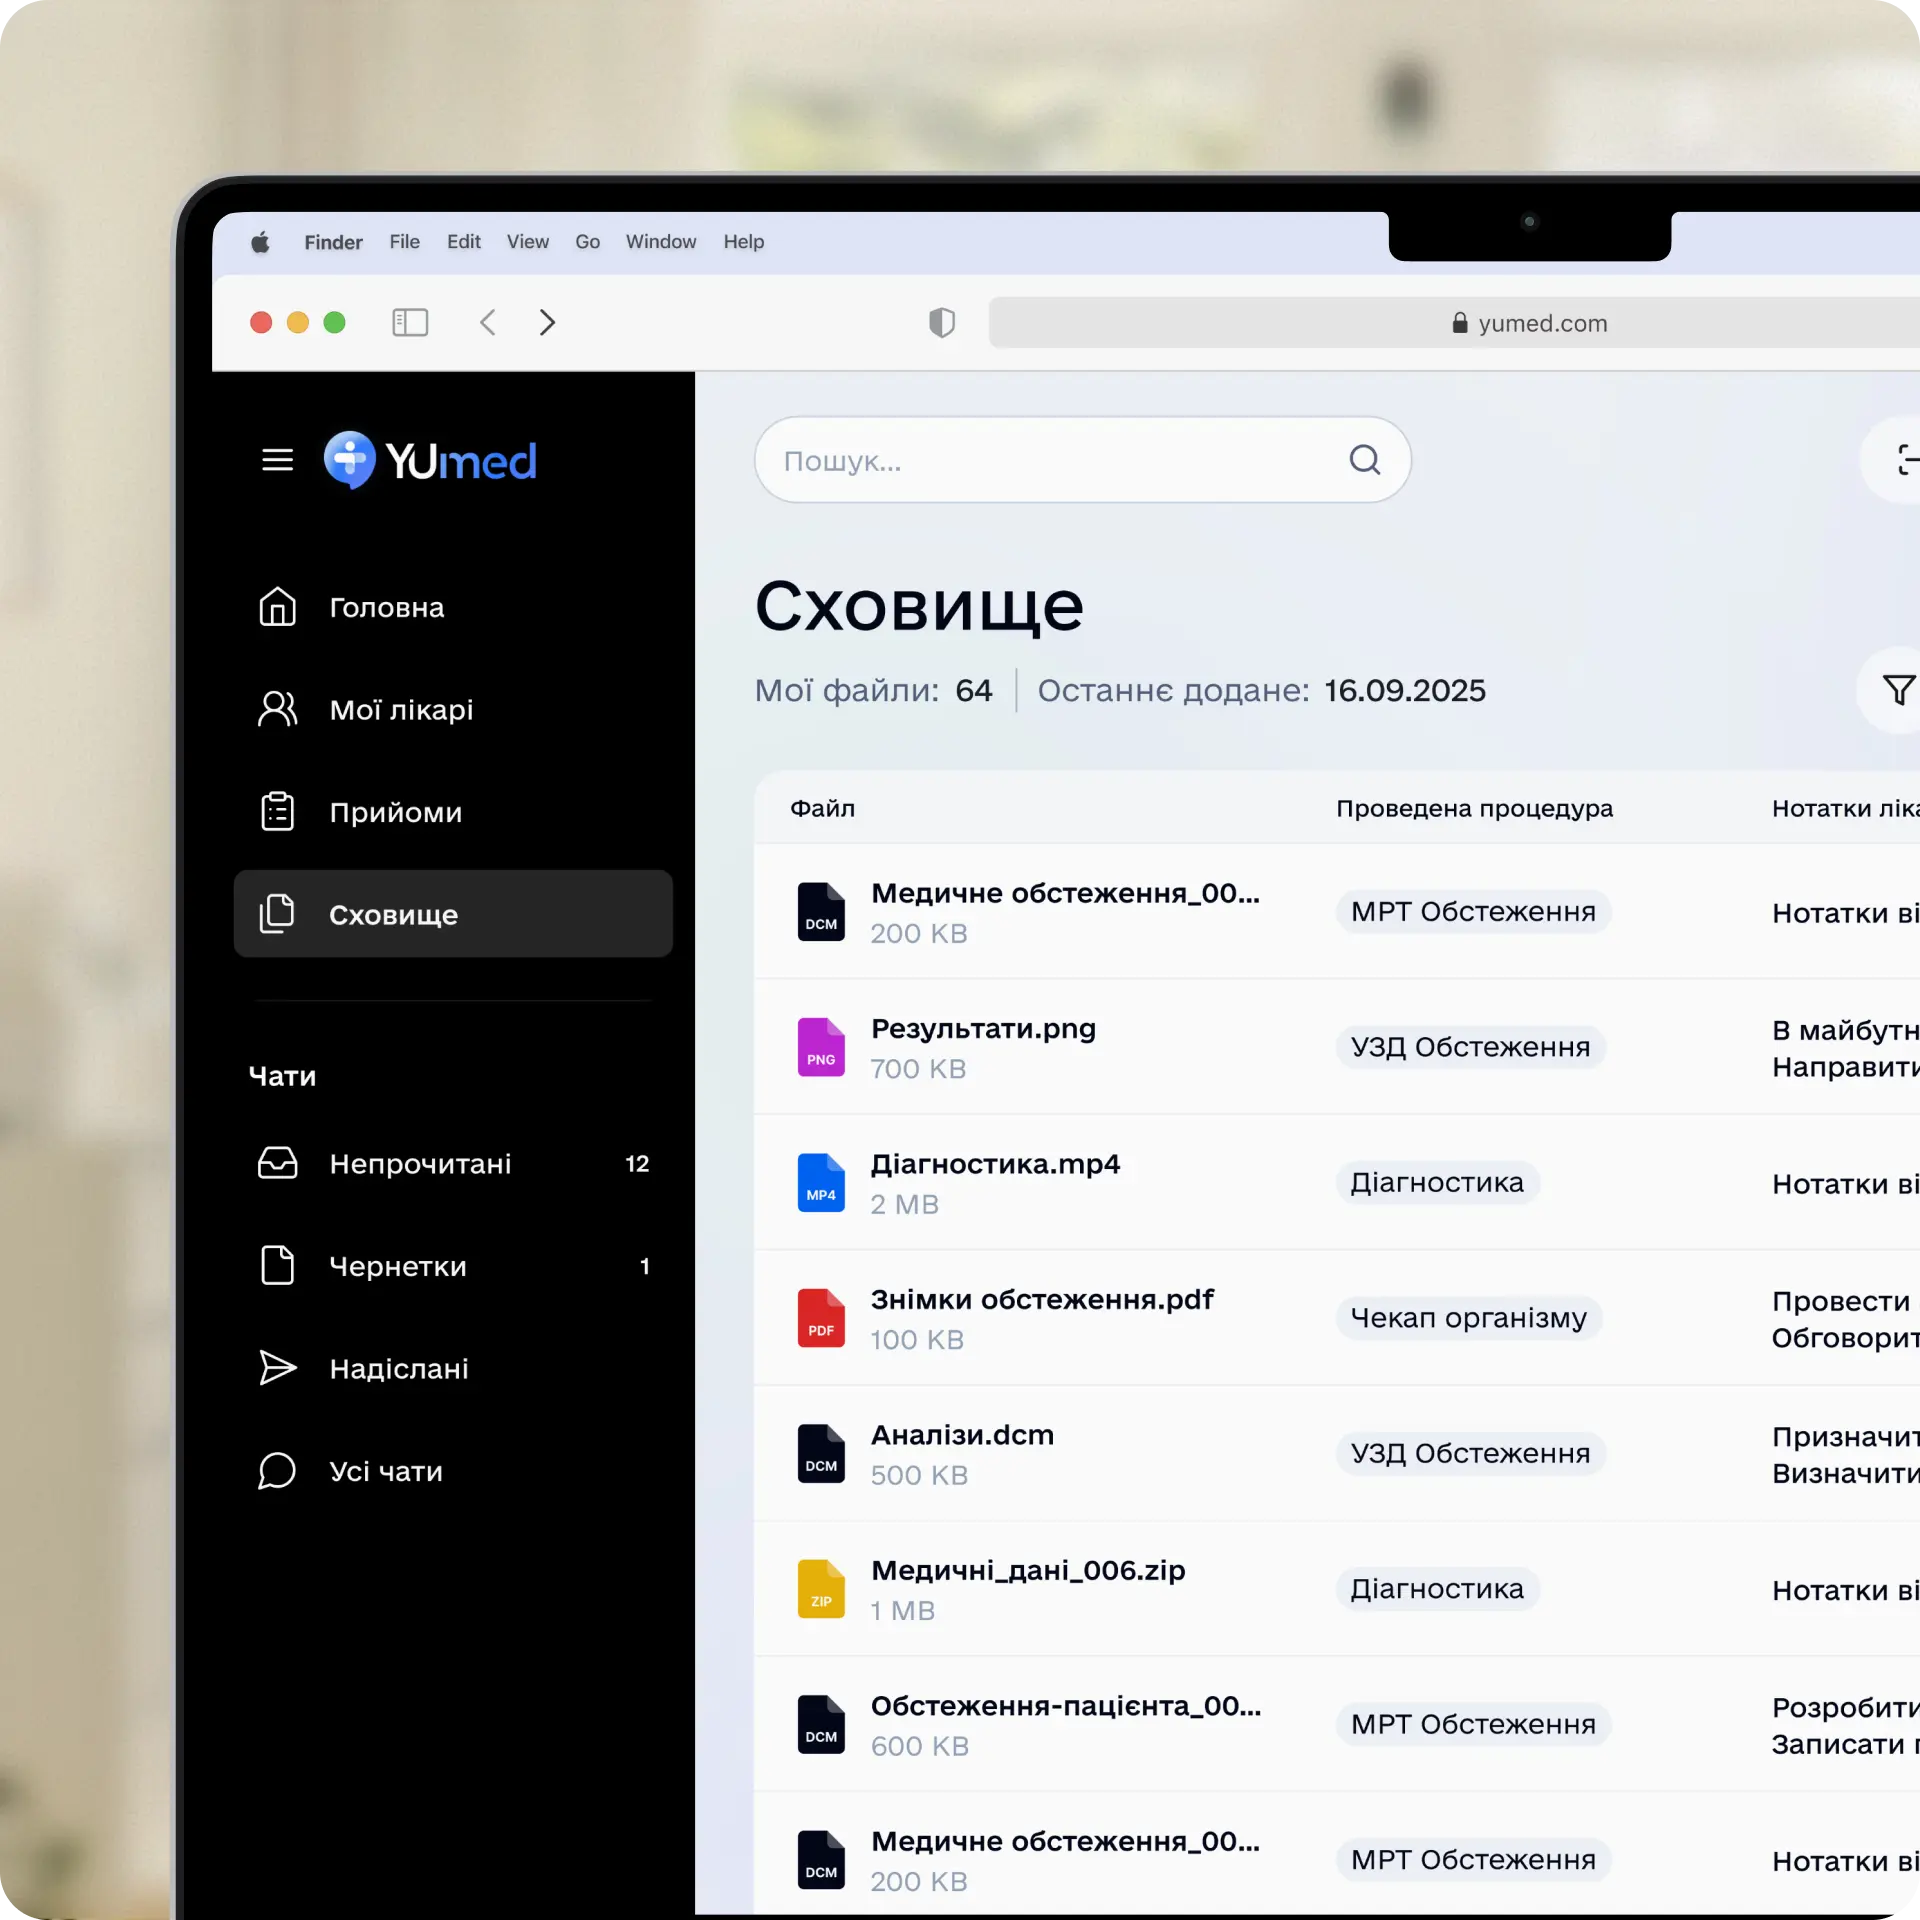The image size is (1920, 1920).
Task: Click the Чекап організму procedure tag
Action: coord(1468,1318)
